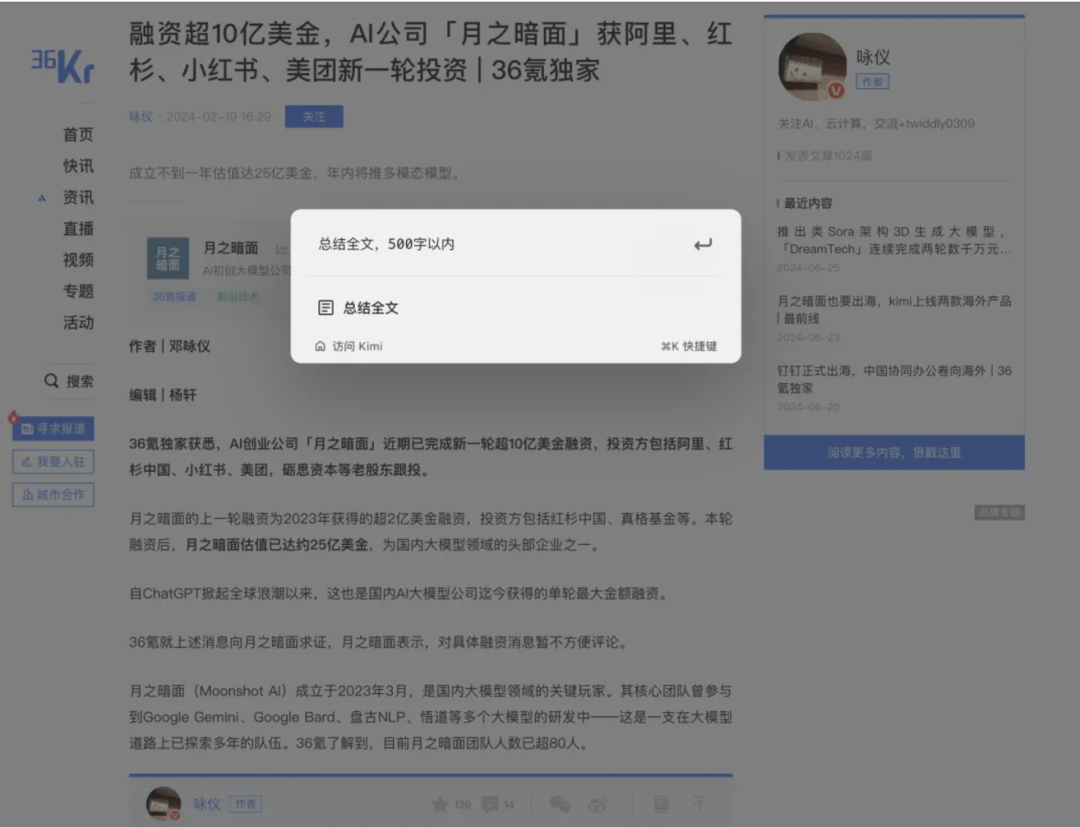1080x827 pixels.
Task: Open the 钉钉正式出海 article
Action: (894, 379)
